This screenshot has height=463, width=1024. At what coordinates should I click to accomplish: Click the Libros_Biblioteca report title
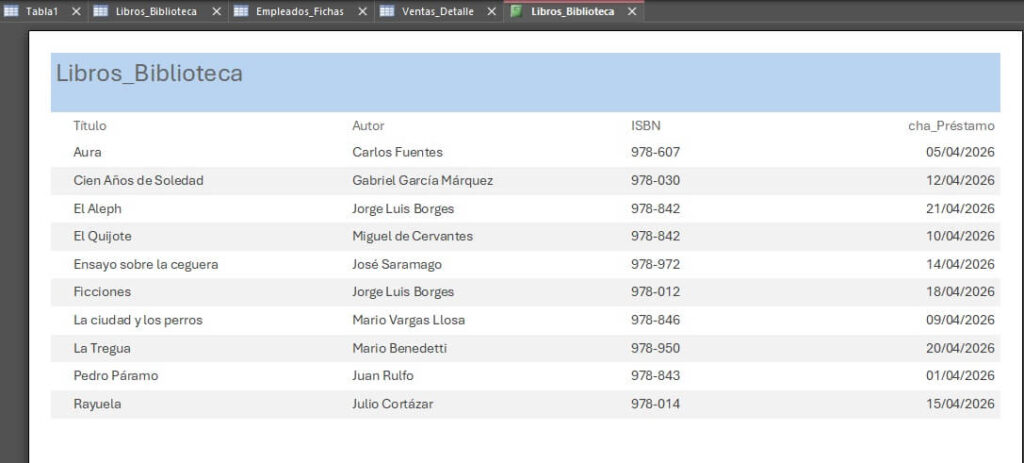pos(150,73)
